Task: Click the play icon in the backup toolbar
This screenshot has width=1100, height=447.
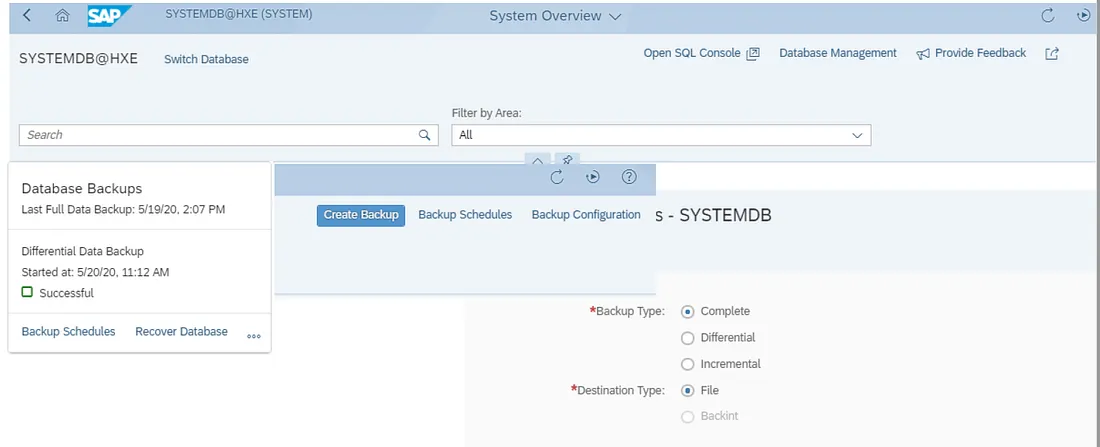Action: point(593,177)
